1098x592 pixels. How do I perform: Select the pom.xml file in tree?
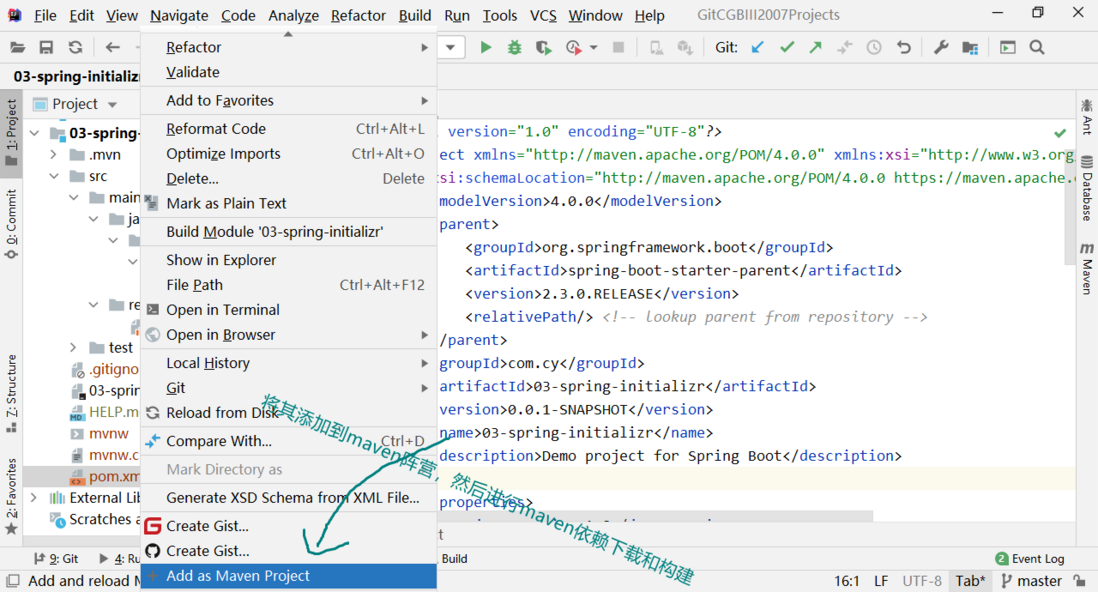click(x=105, y=476)
